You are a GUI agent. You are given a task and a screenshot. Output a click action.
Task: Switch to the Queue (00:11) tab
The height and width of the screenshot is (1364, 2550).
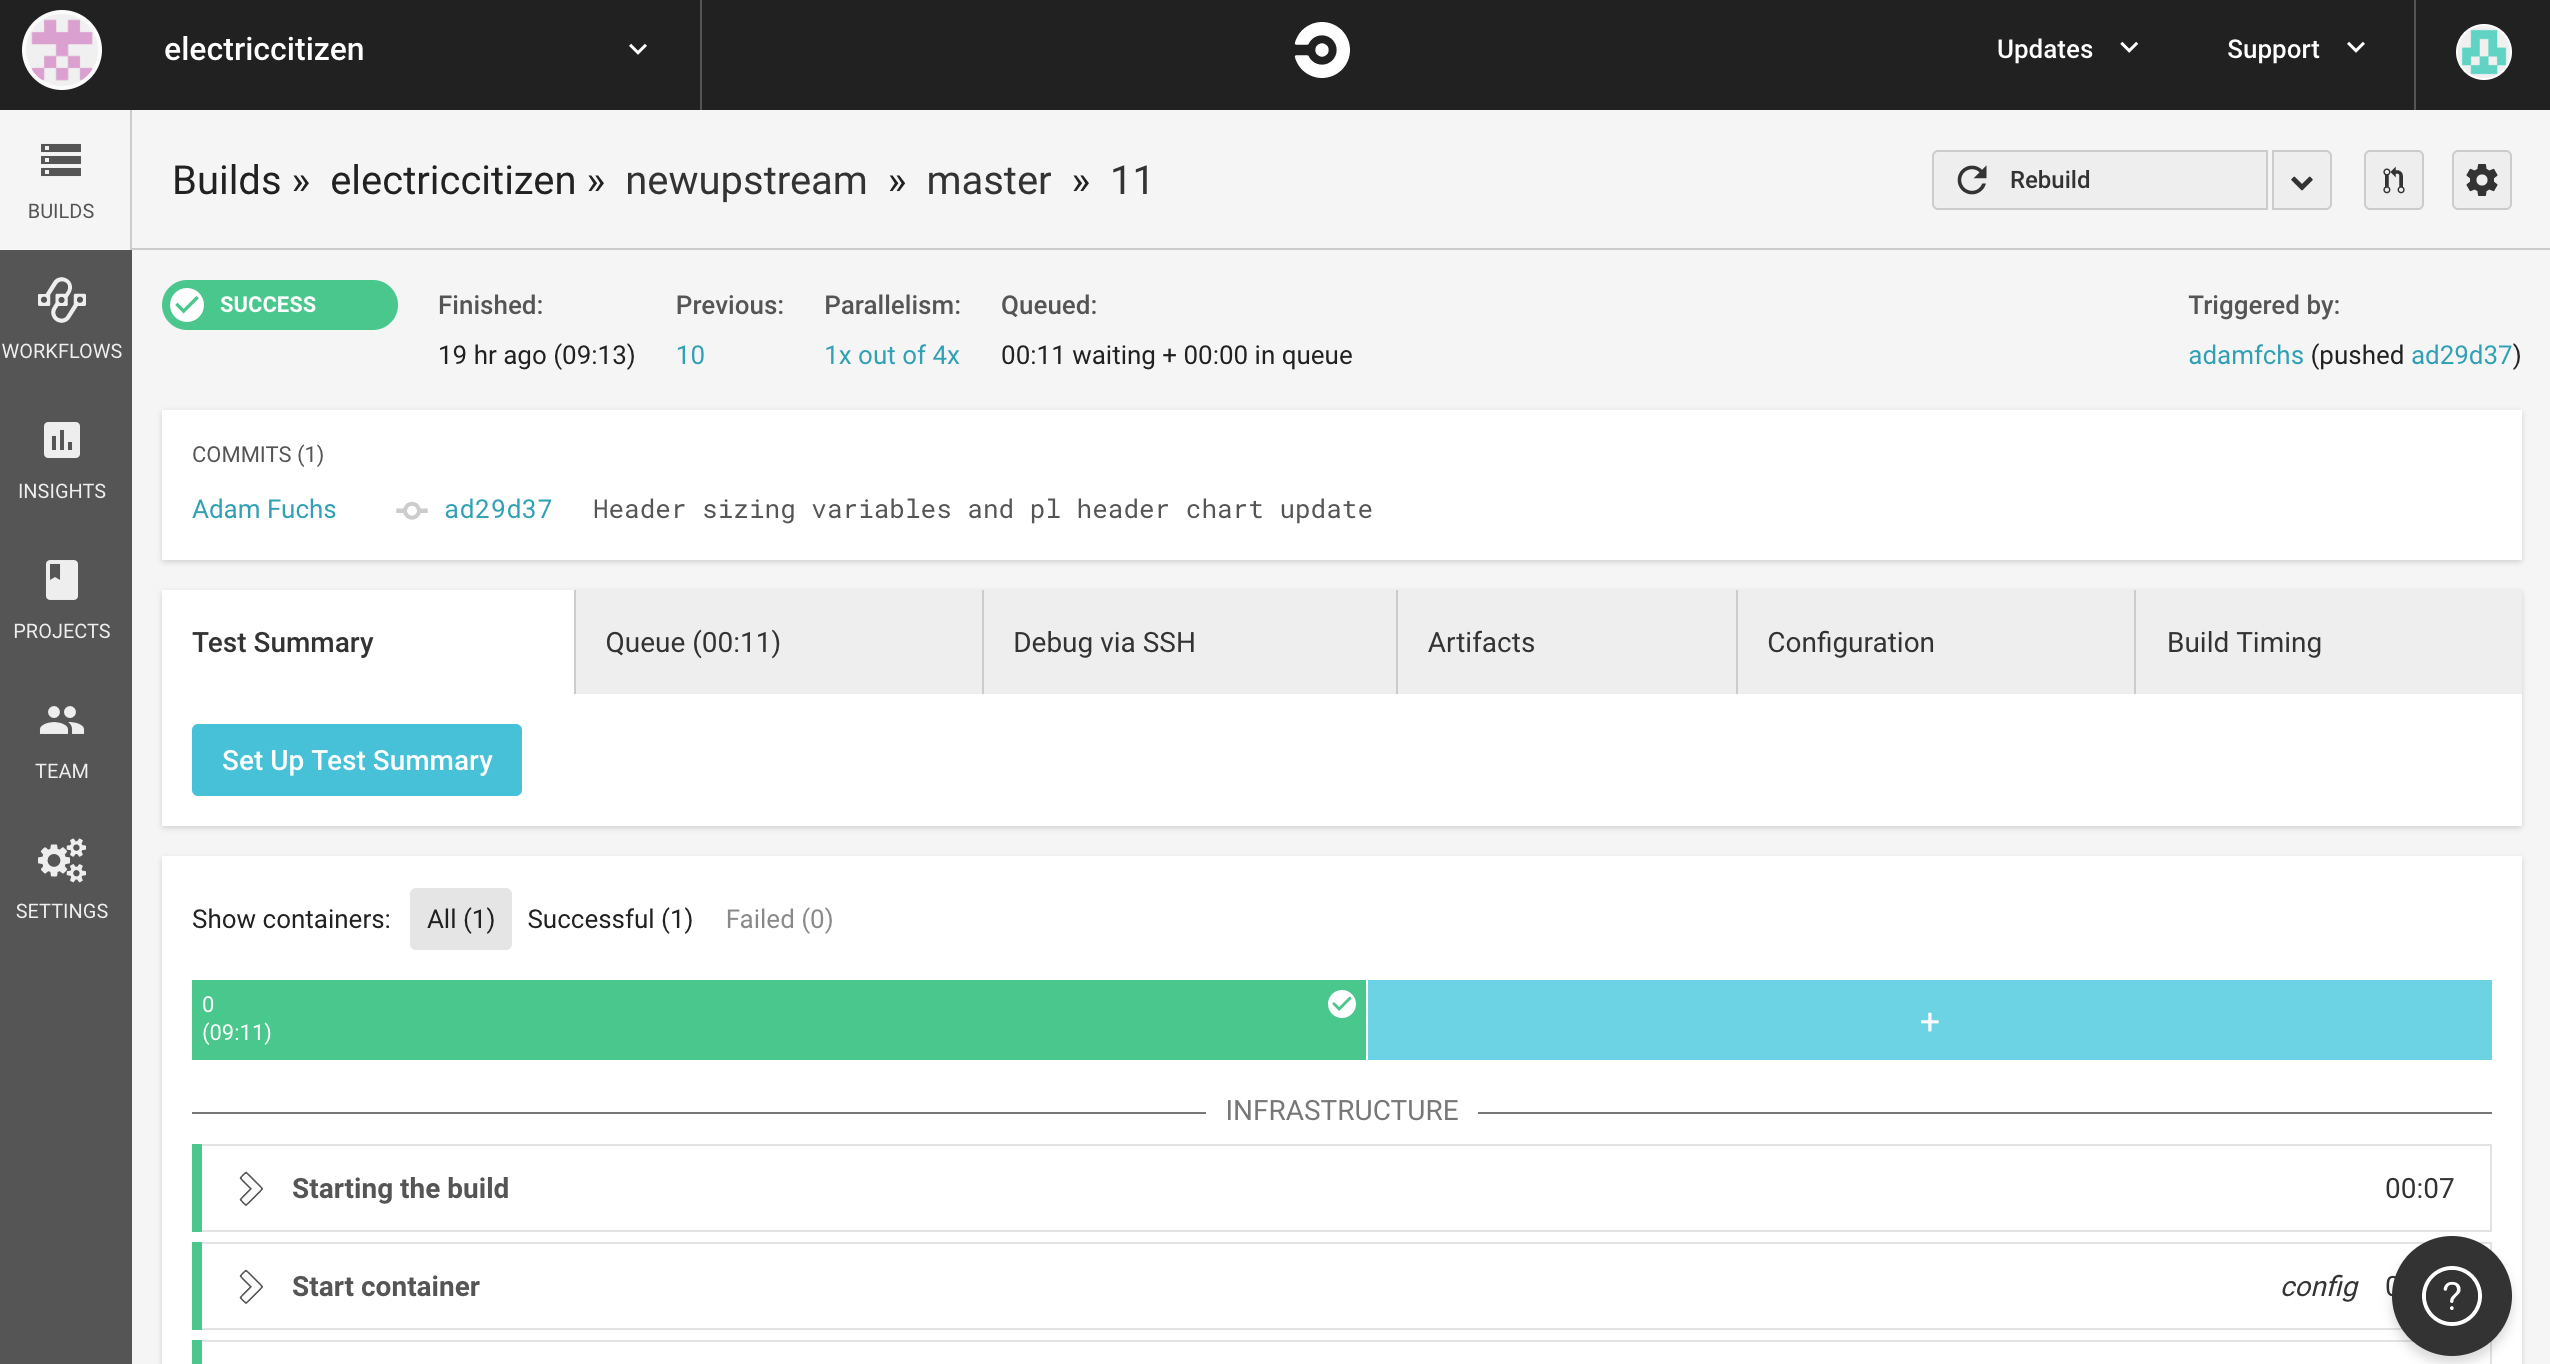point(779,642)
